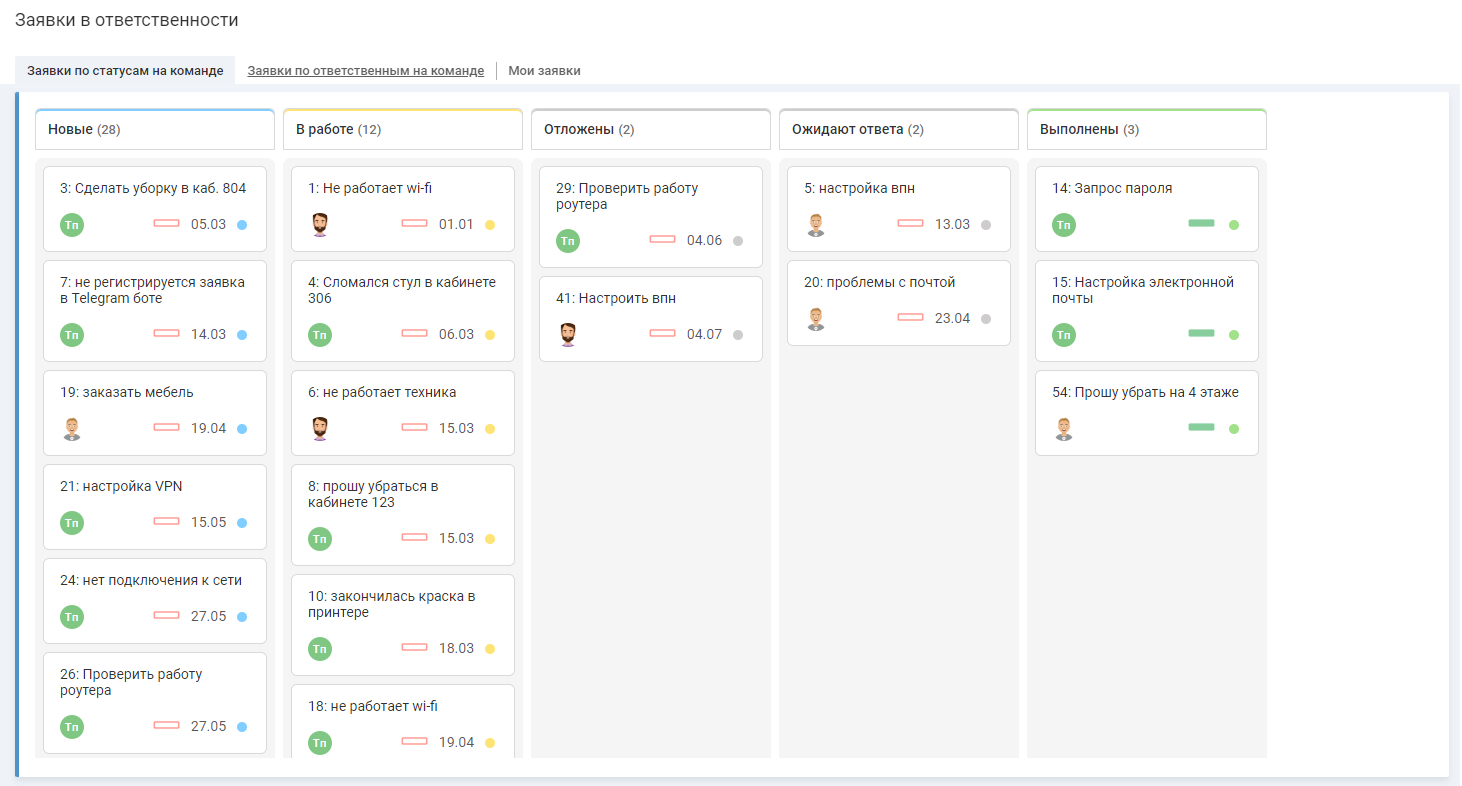Screen dimensions: 1462x786
Task: Open the Мои заявки tab
Action: [x=544, y=71]
